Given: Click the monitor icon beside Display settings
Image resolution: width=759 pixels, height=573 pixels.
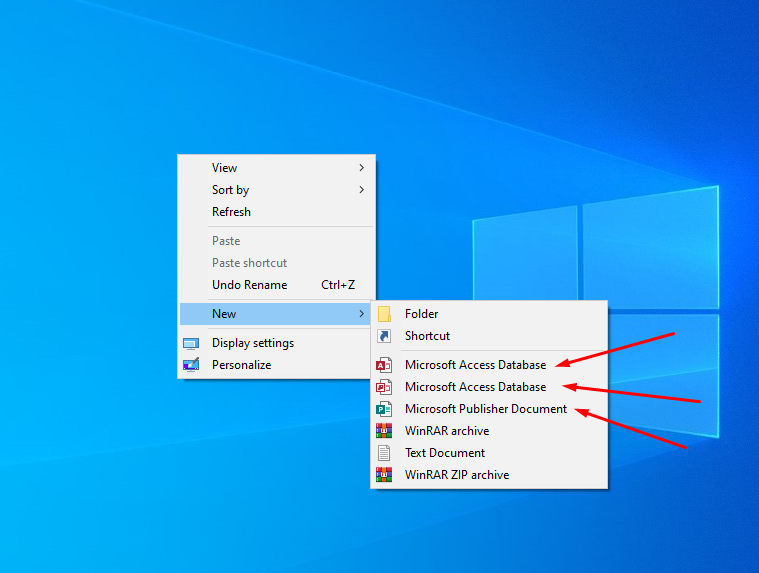Looking at the screenshot, I should point(191,344).
